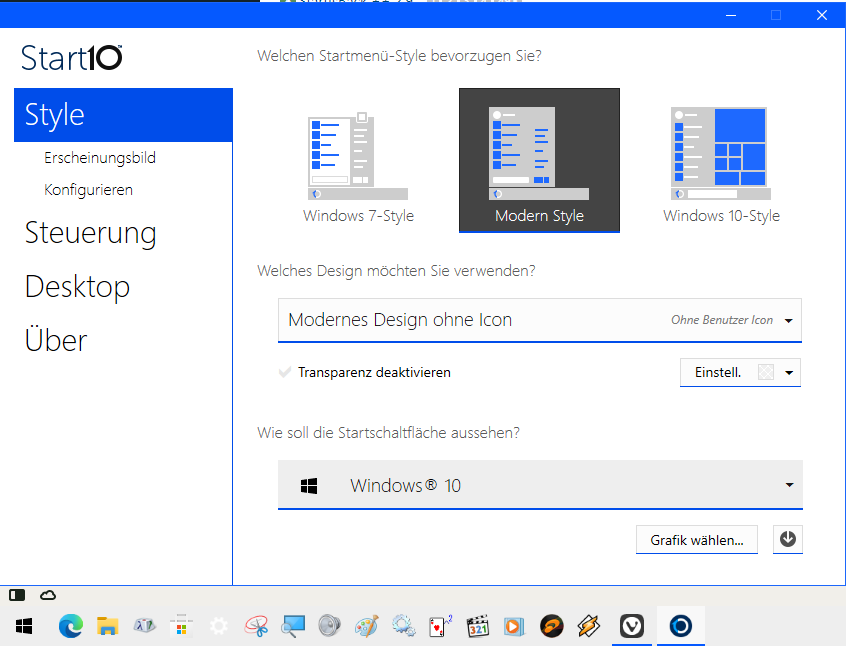Click the sidebar panel icon above the taskbar
846x646 pixels.
tap(17, 595)
